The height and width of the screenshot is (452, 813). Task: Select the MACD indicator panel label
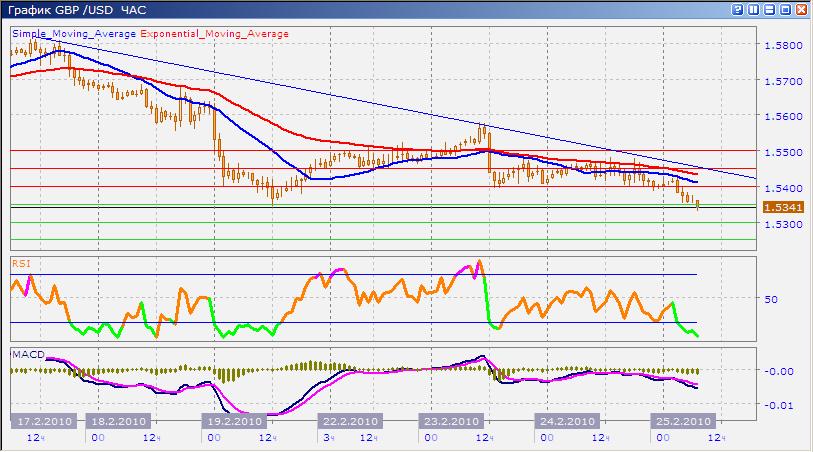pyautogui.click(x=26, y=354)
